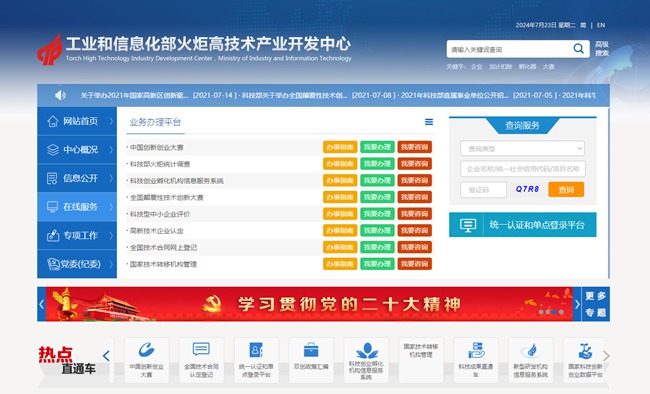
Task: Open 更多专题 link beside banner
Action: coord(596,304)
